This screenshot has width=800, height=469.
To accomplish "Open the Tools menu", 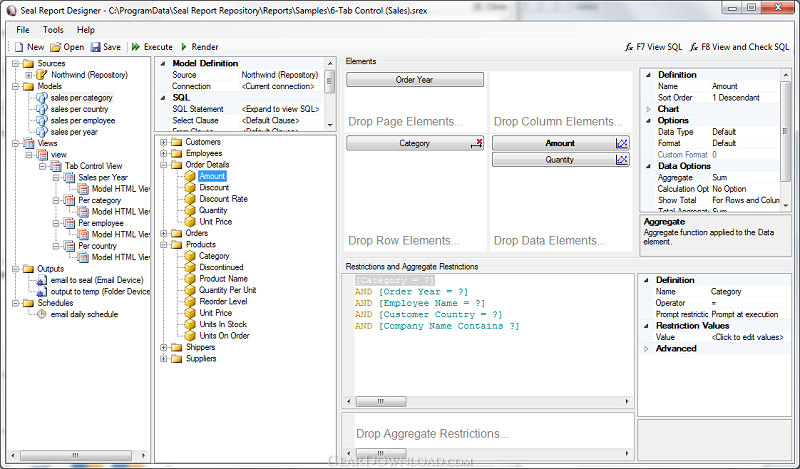I will [x=53, y=30].
